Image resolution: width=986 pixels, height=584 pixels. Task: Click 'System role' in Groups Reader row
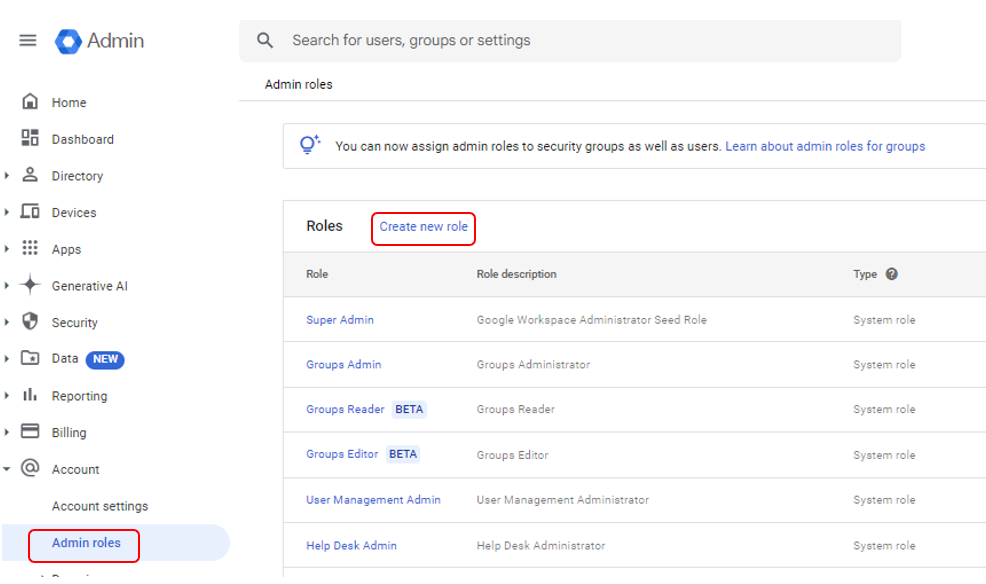884,409
